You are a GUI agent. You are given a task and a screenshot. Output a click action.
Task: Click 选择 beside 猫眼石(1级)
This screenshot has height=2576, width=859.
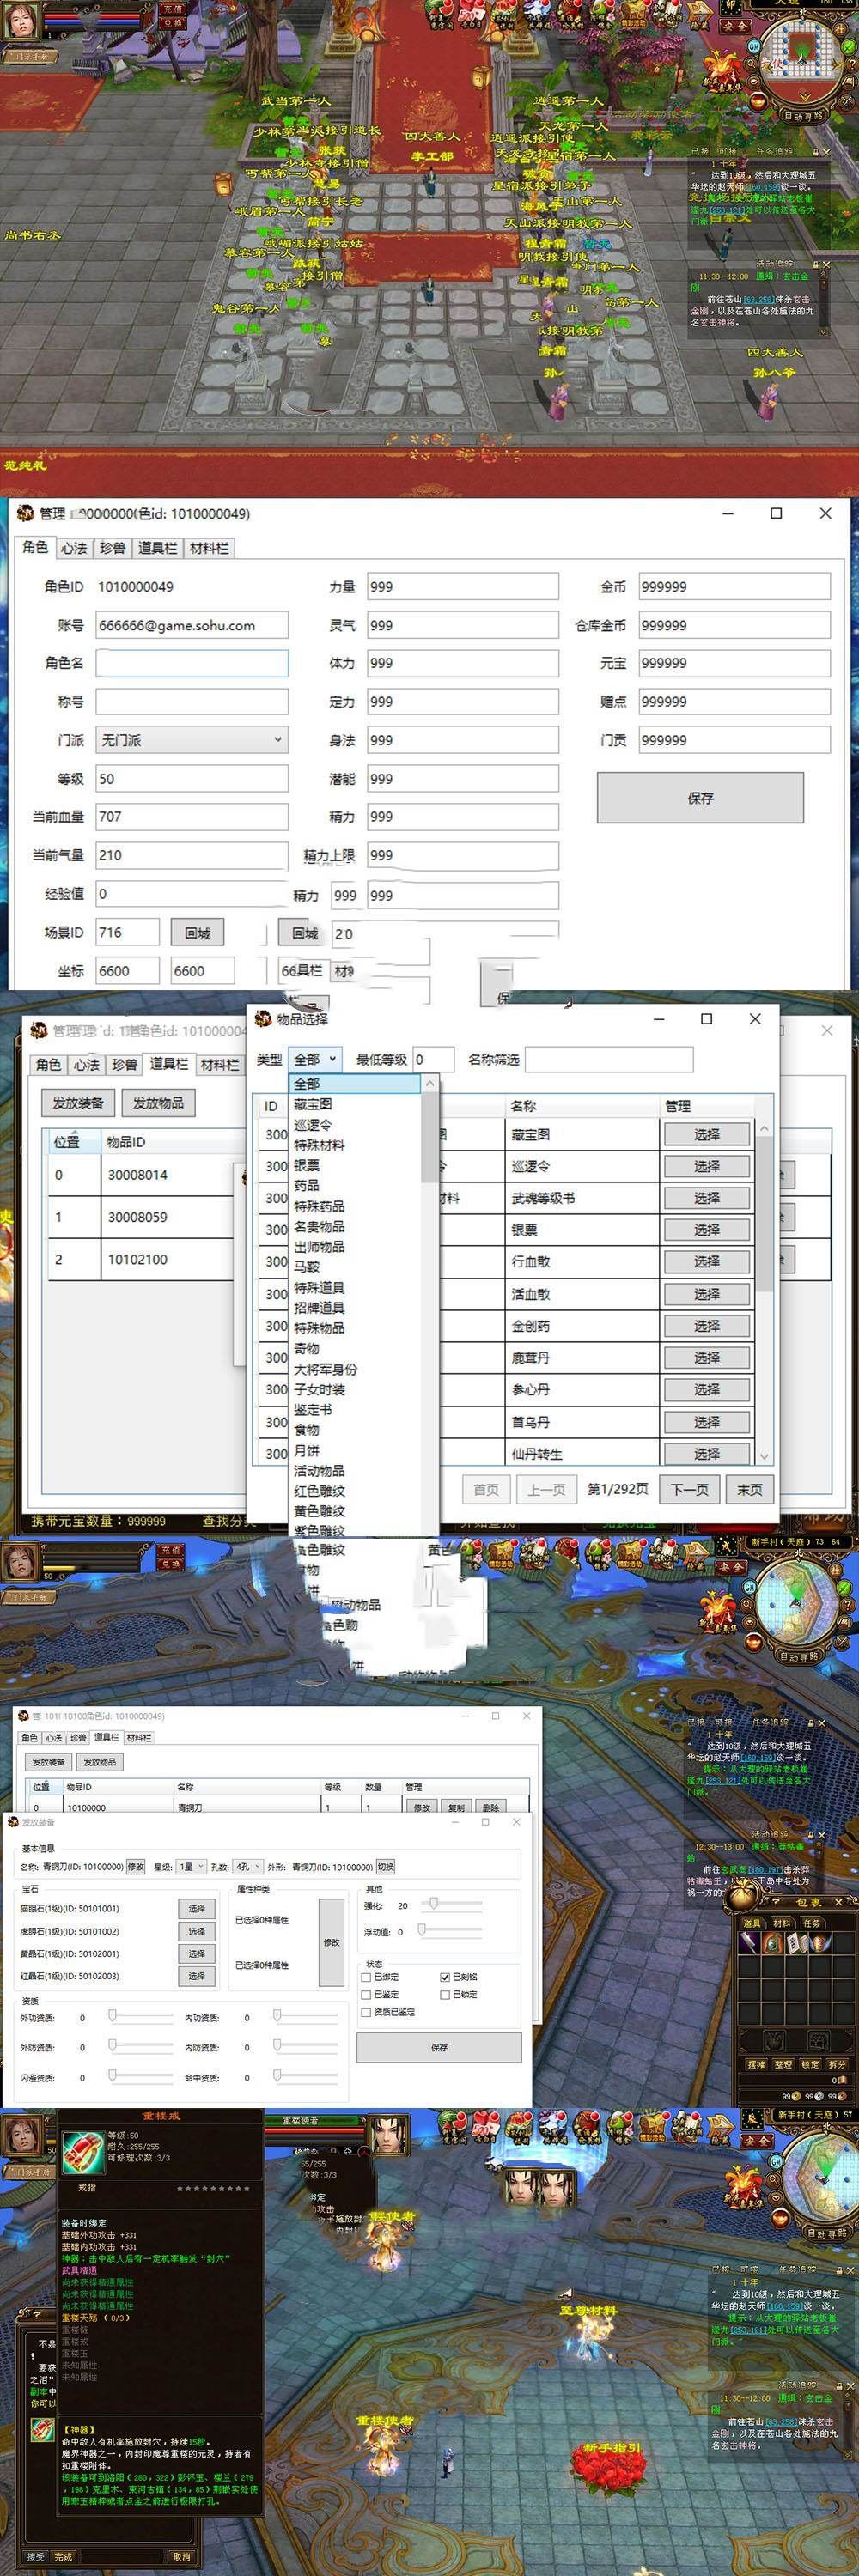197,1908
